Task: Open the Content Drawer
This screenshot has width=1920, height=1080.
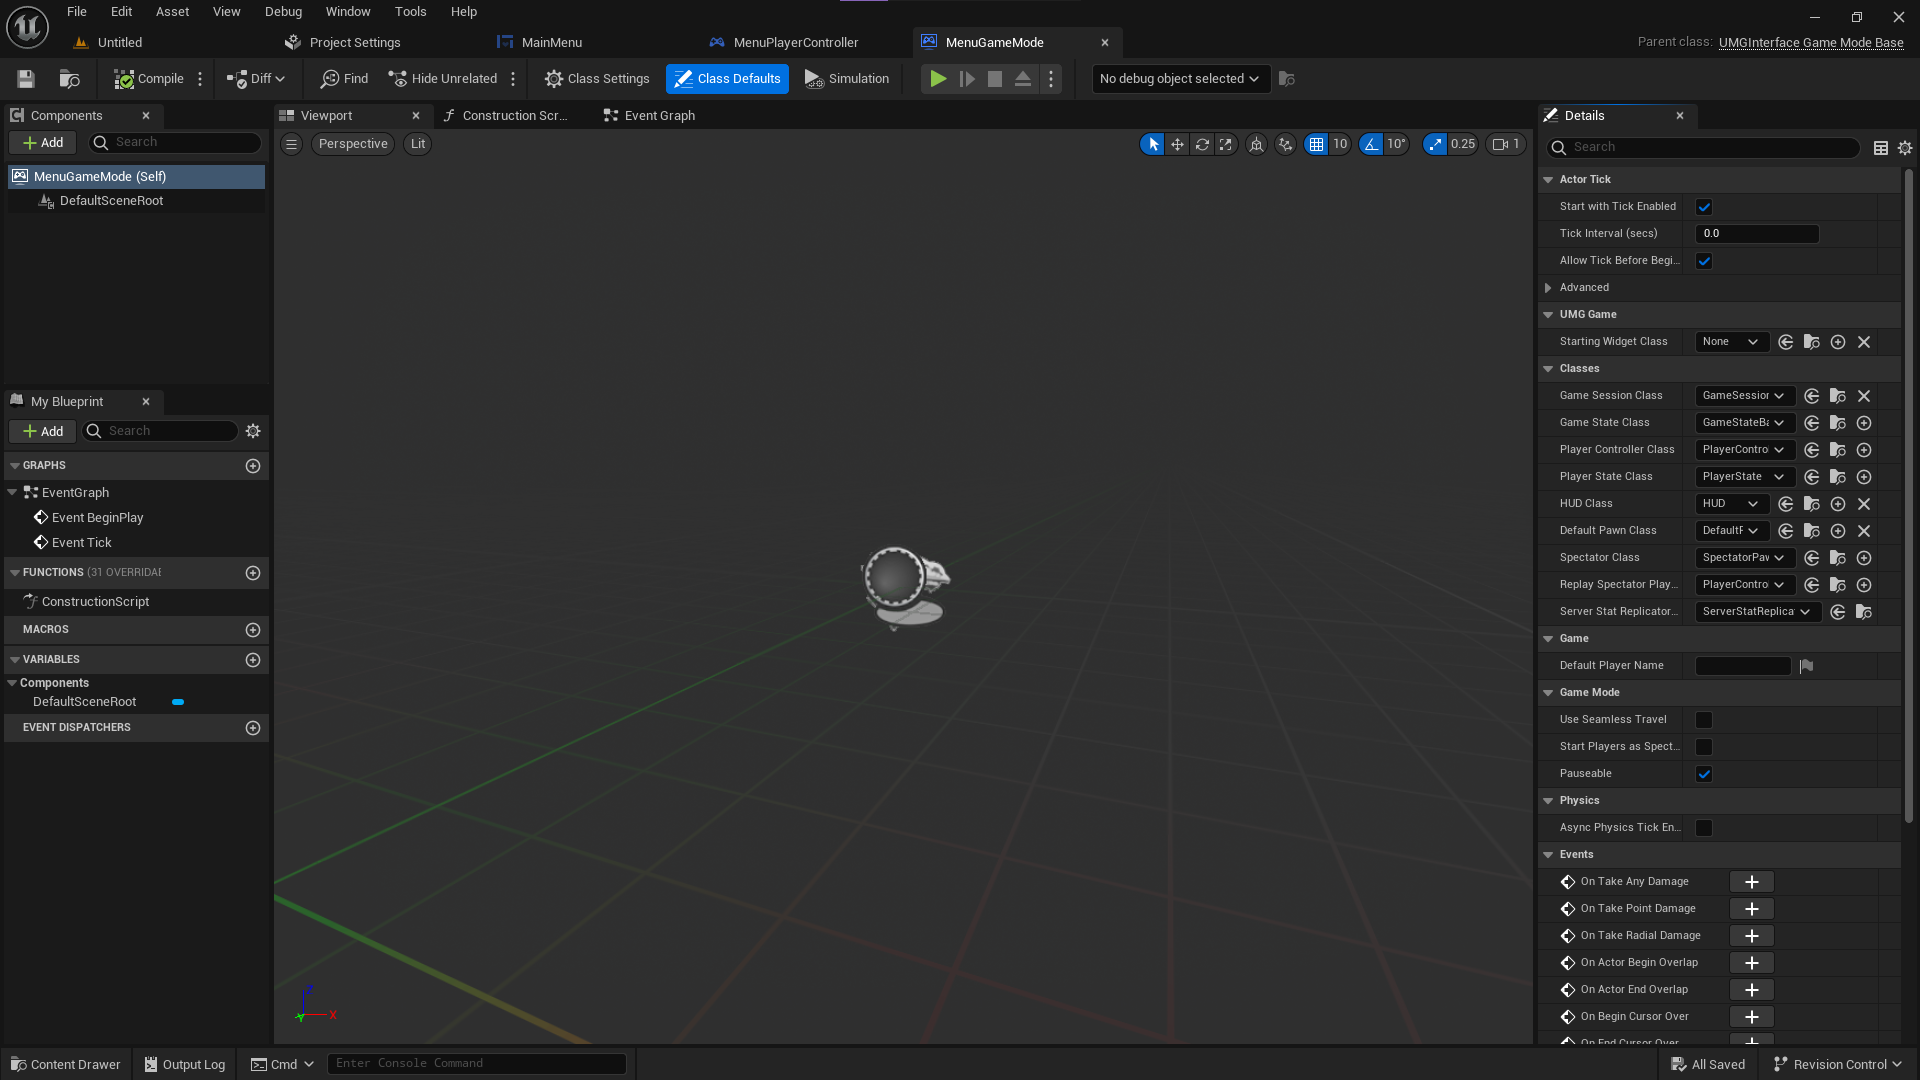Action: [x=66, y=1064]
